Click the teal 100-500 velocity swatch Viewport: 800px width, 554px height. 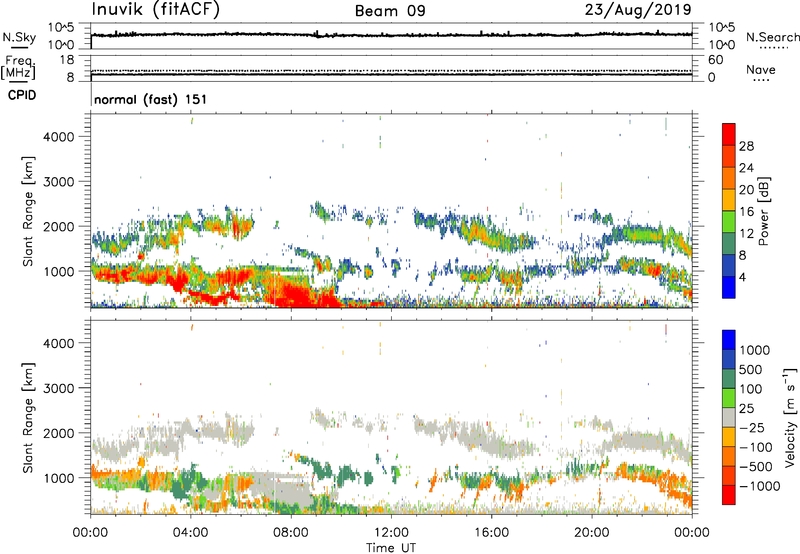(x=729, y=379)
